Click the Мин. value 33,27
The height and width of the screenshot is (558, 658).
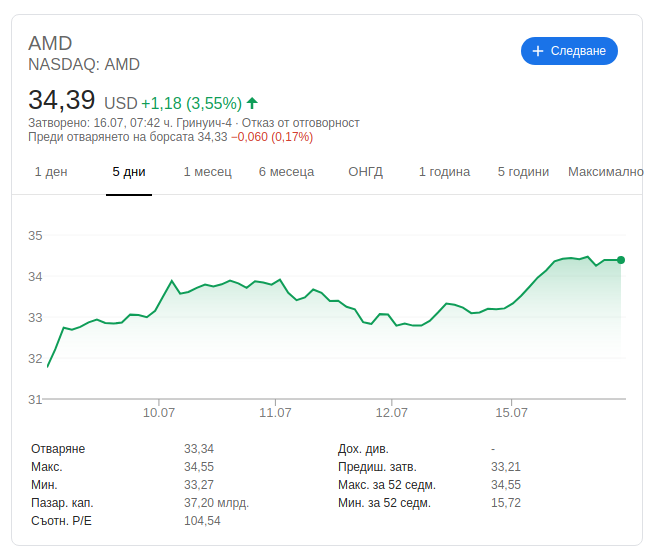click(199, 485)
